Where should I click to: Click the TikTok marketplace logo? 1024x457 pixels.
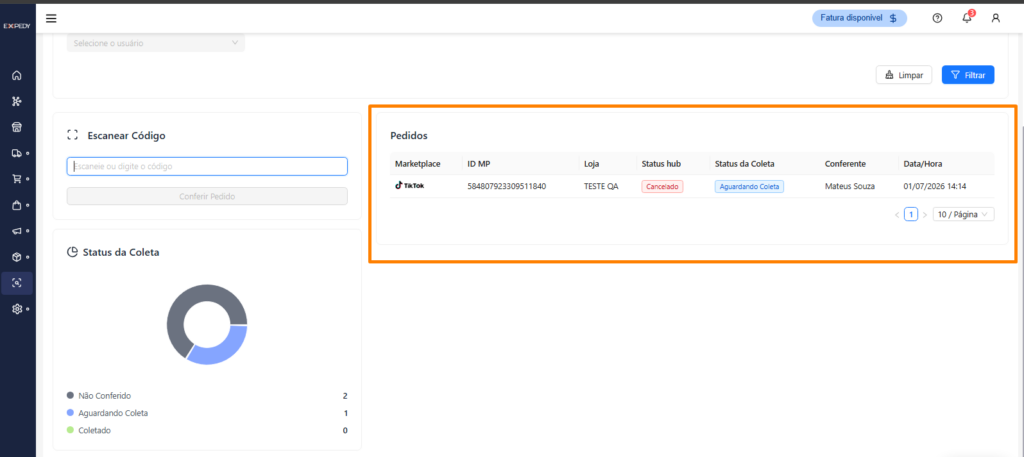click(409, 185)
